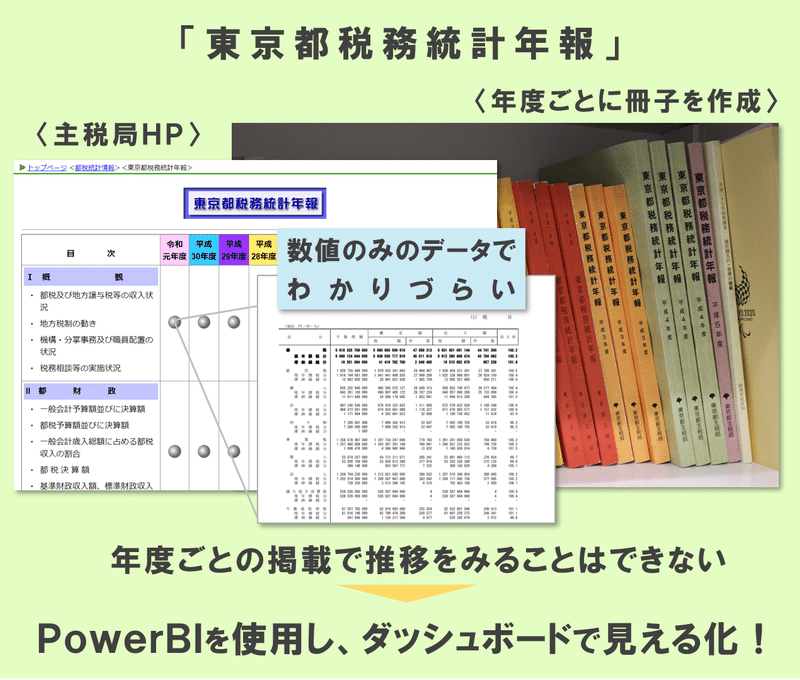This screenshot has height=680, width=800.
Task: Click the 概観 row dot under 令和元年度
Action: point(174,322)
